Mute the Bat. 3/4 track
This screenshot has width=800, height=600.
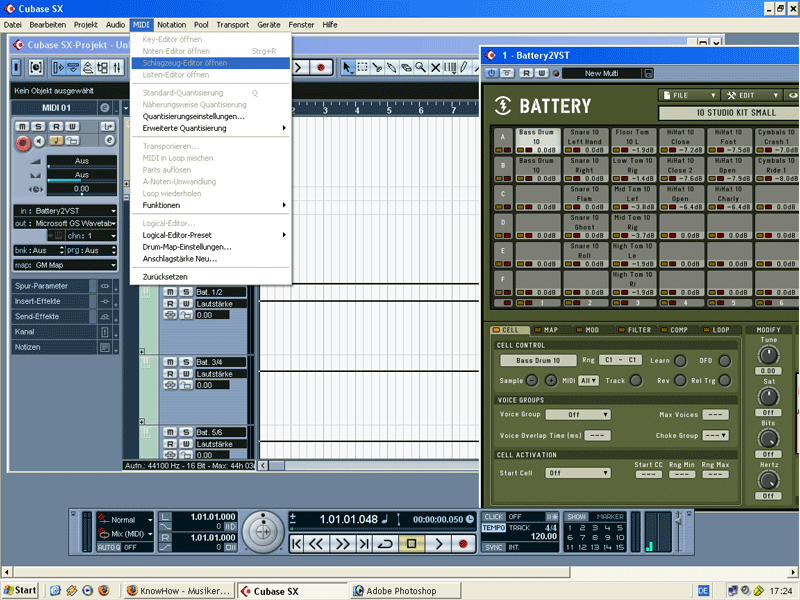point(170,362)
